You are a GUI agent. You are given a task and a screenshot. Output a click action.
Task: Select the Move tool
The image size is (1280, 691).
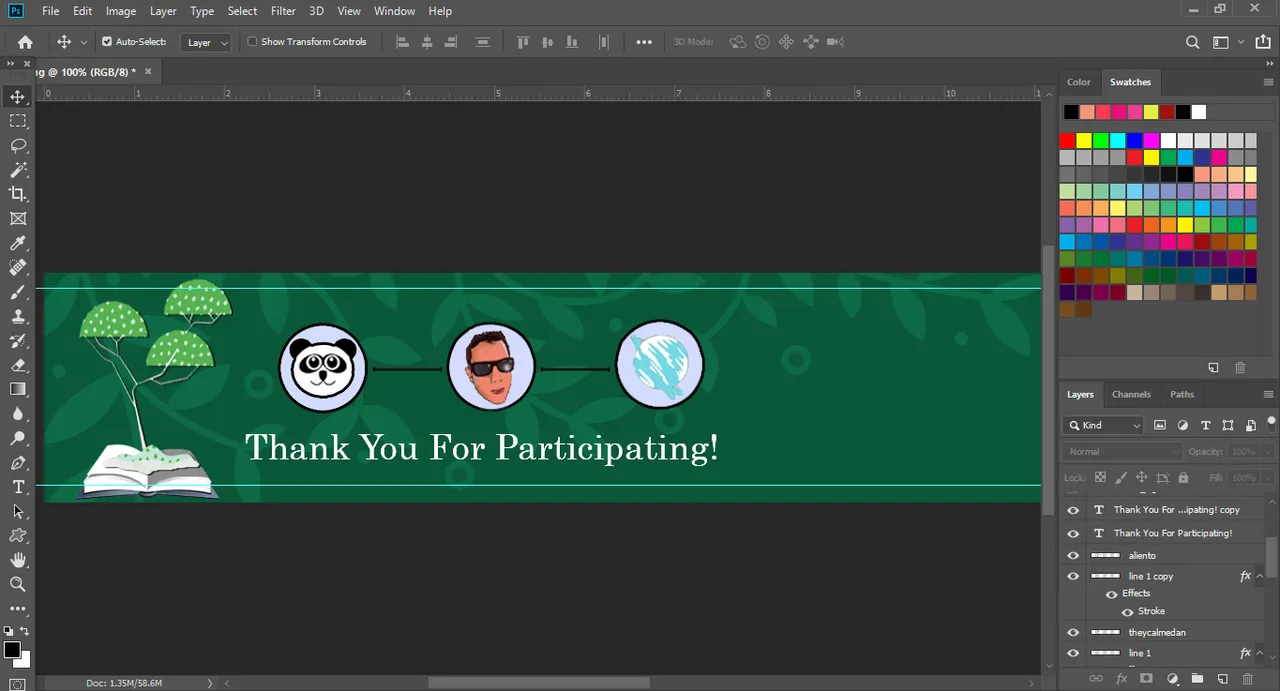pyautogui.click(x=18, y=97)
